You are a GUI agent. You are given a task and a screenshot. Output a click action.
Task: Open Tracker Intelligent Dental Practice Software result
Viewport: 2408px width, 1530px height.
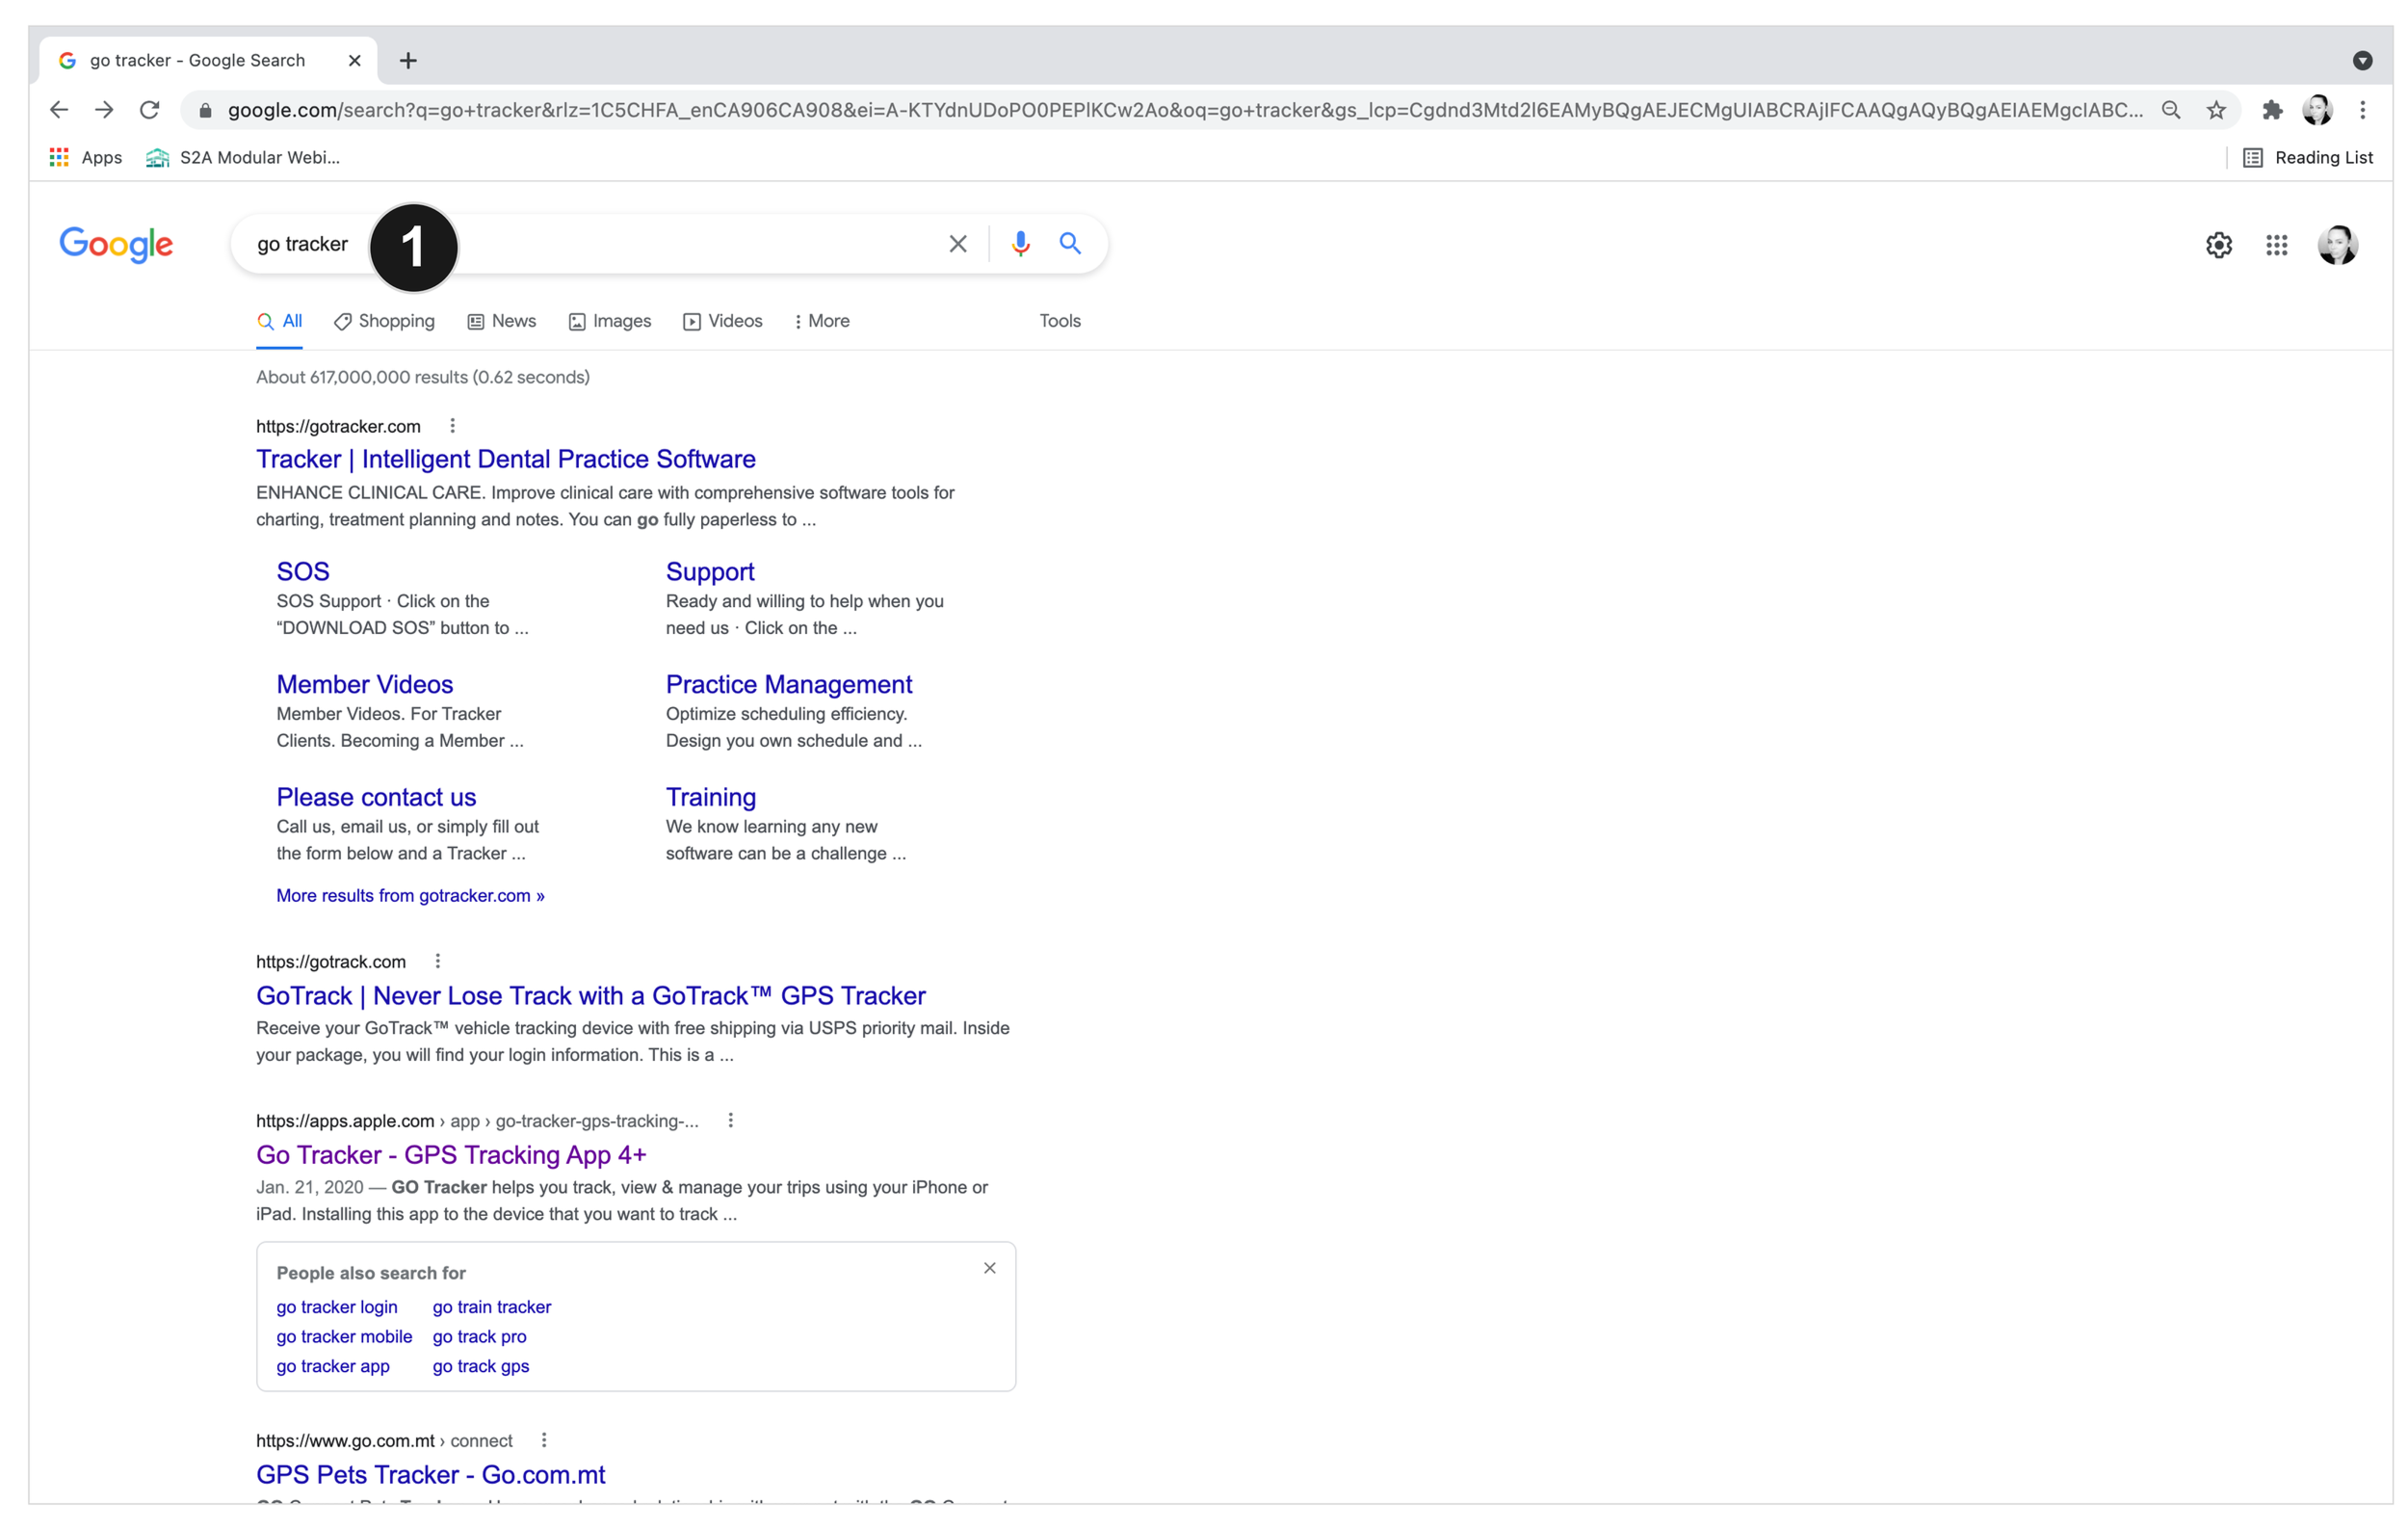[506, 459]
